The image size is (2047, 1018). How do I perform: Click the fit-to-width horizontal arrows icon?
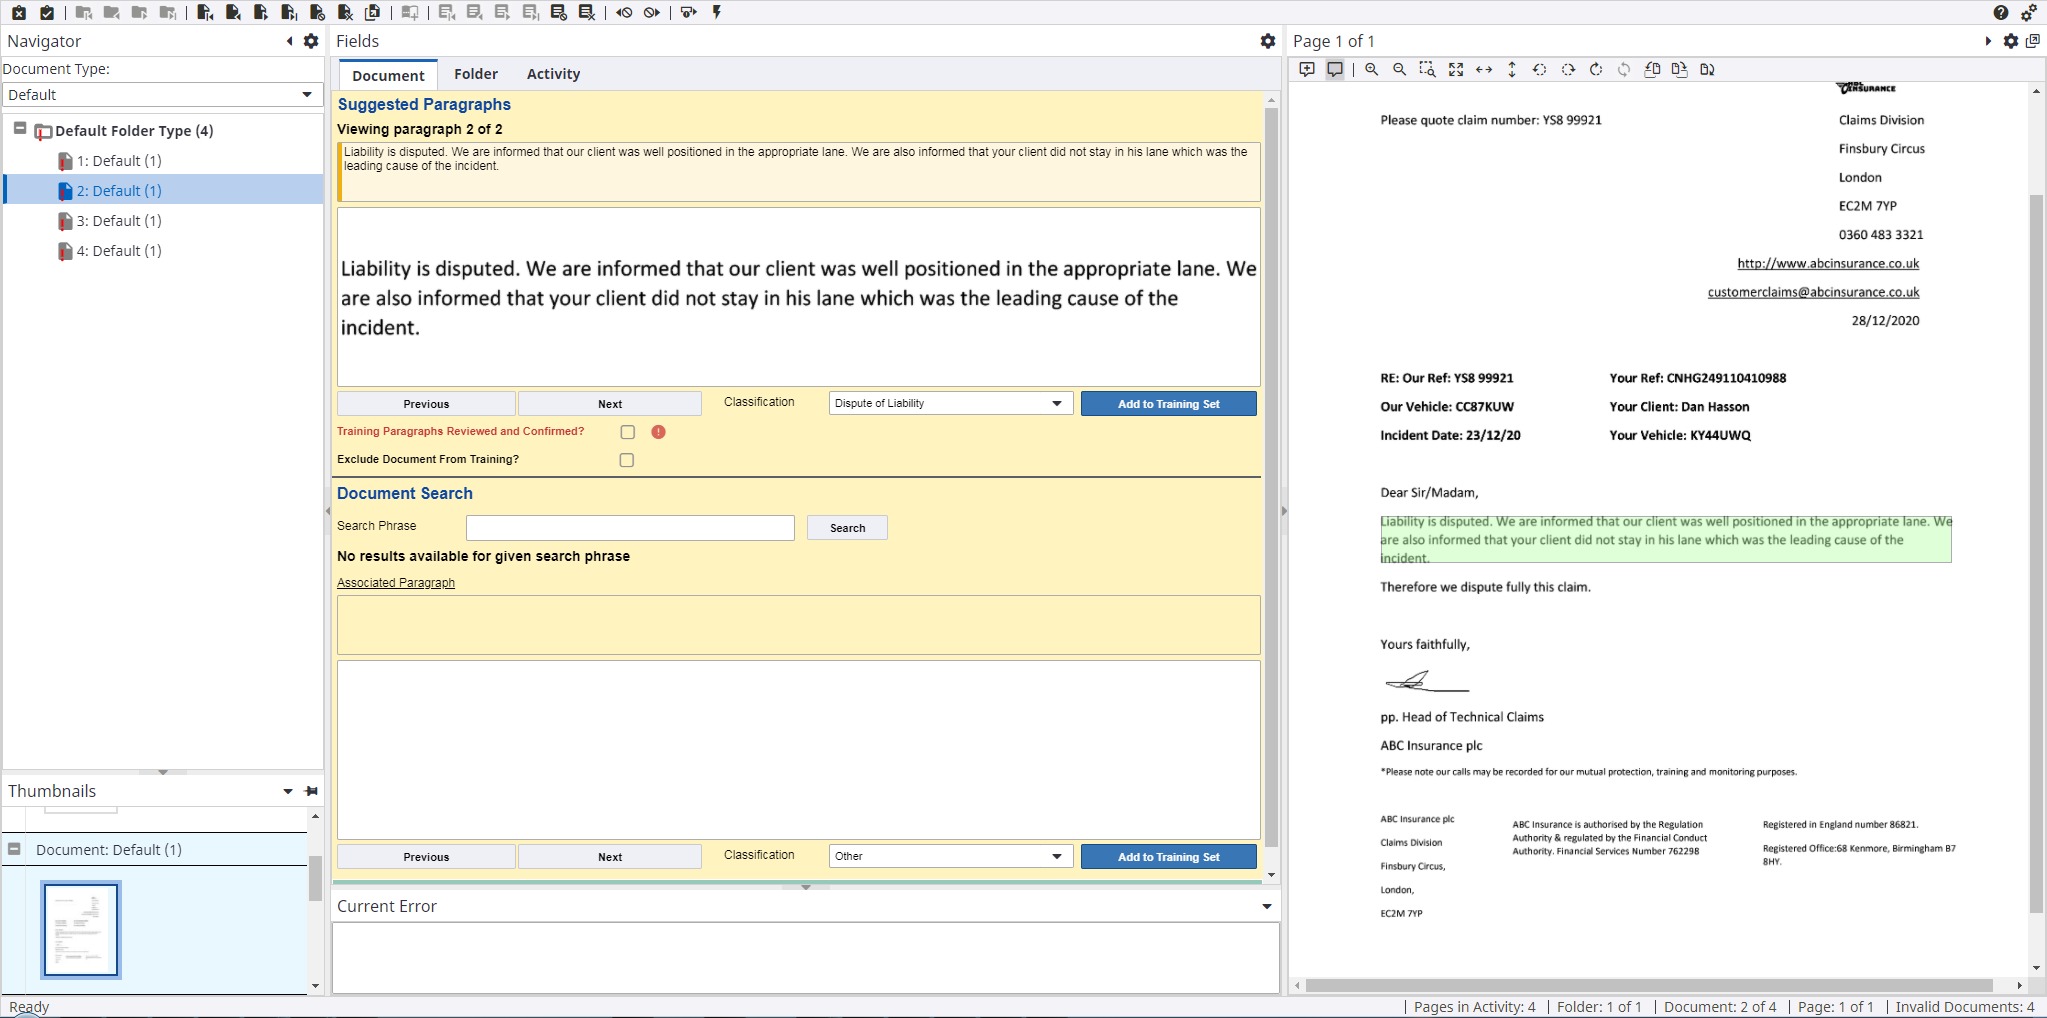pyautogui.click(x=1484, y=70)
